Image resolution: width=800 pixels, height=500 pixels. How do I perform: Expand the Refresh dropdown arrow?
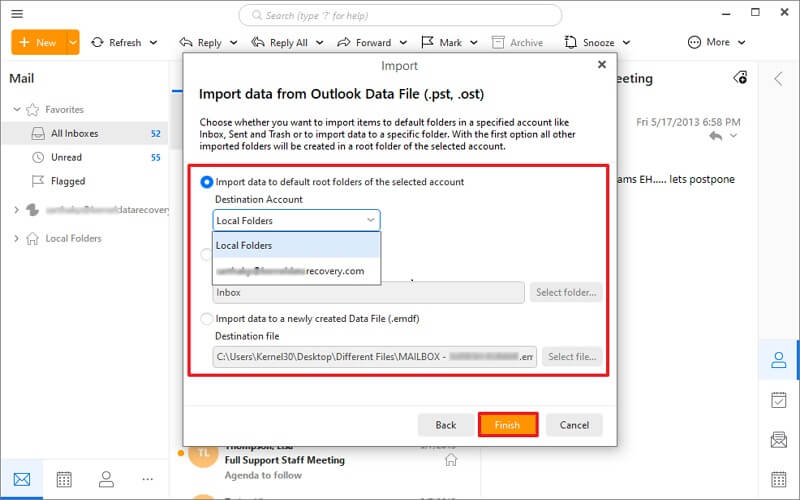pyautogui.click(x=154, y=42)
